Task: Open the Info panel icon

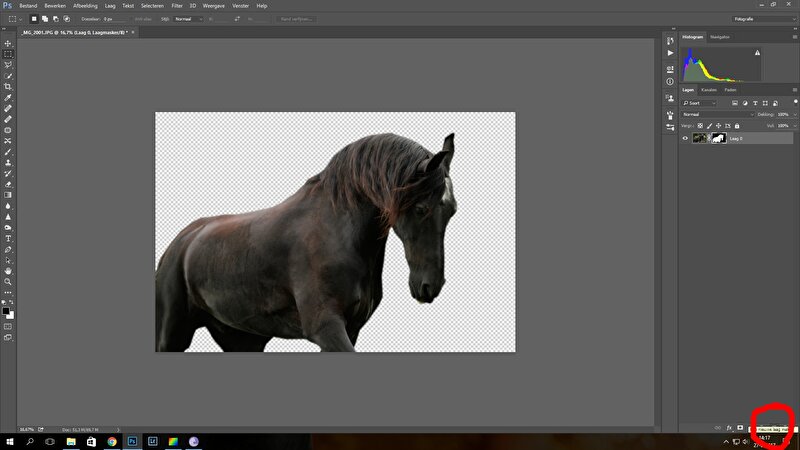Action: (670, 82)
